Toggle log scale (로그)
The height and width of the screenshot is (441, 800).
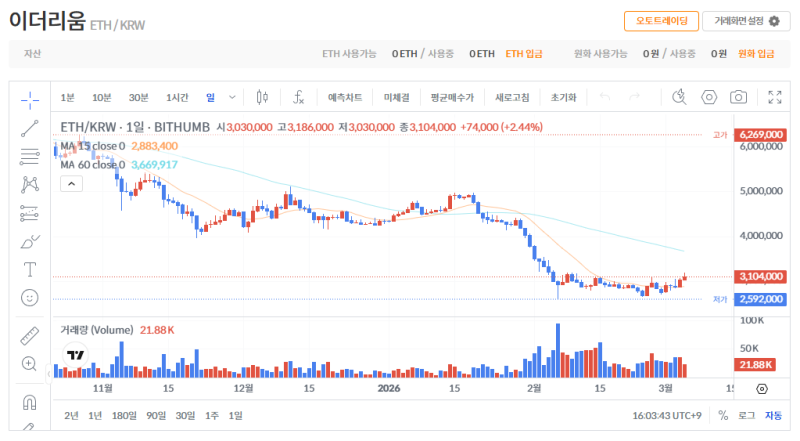(x=746, y=415)
